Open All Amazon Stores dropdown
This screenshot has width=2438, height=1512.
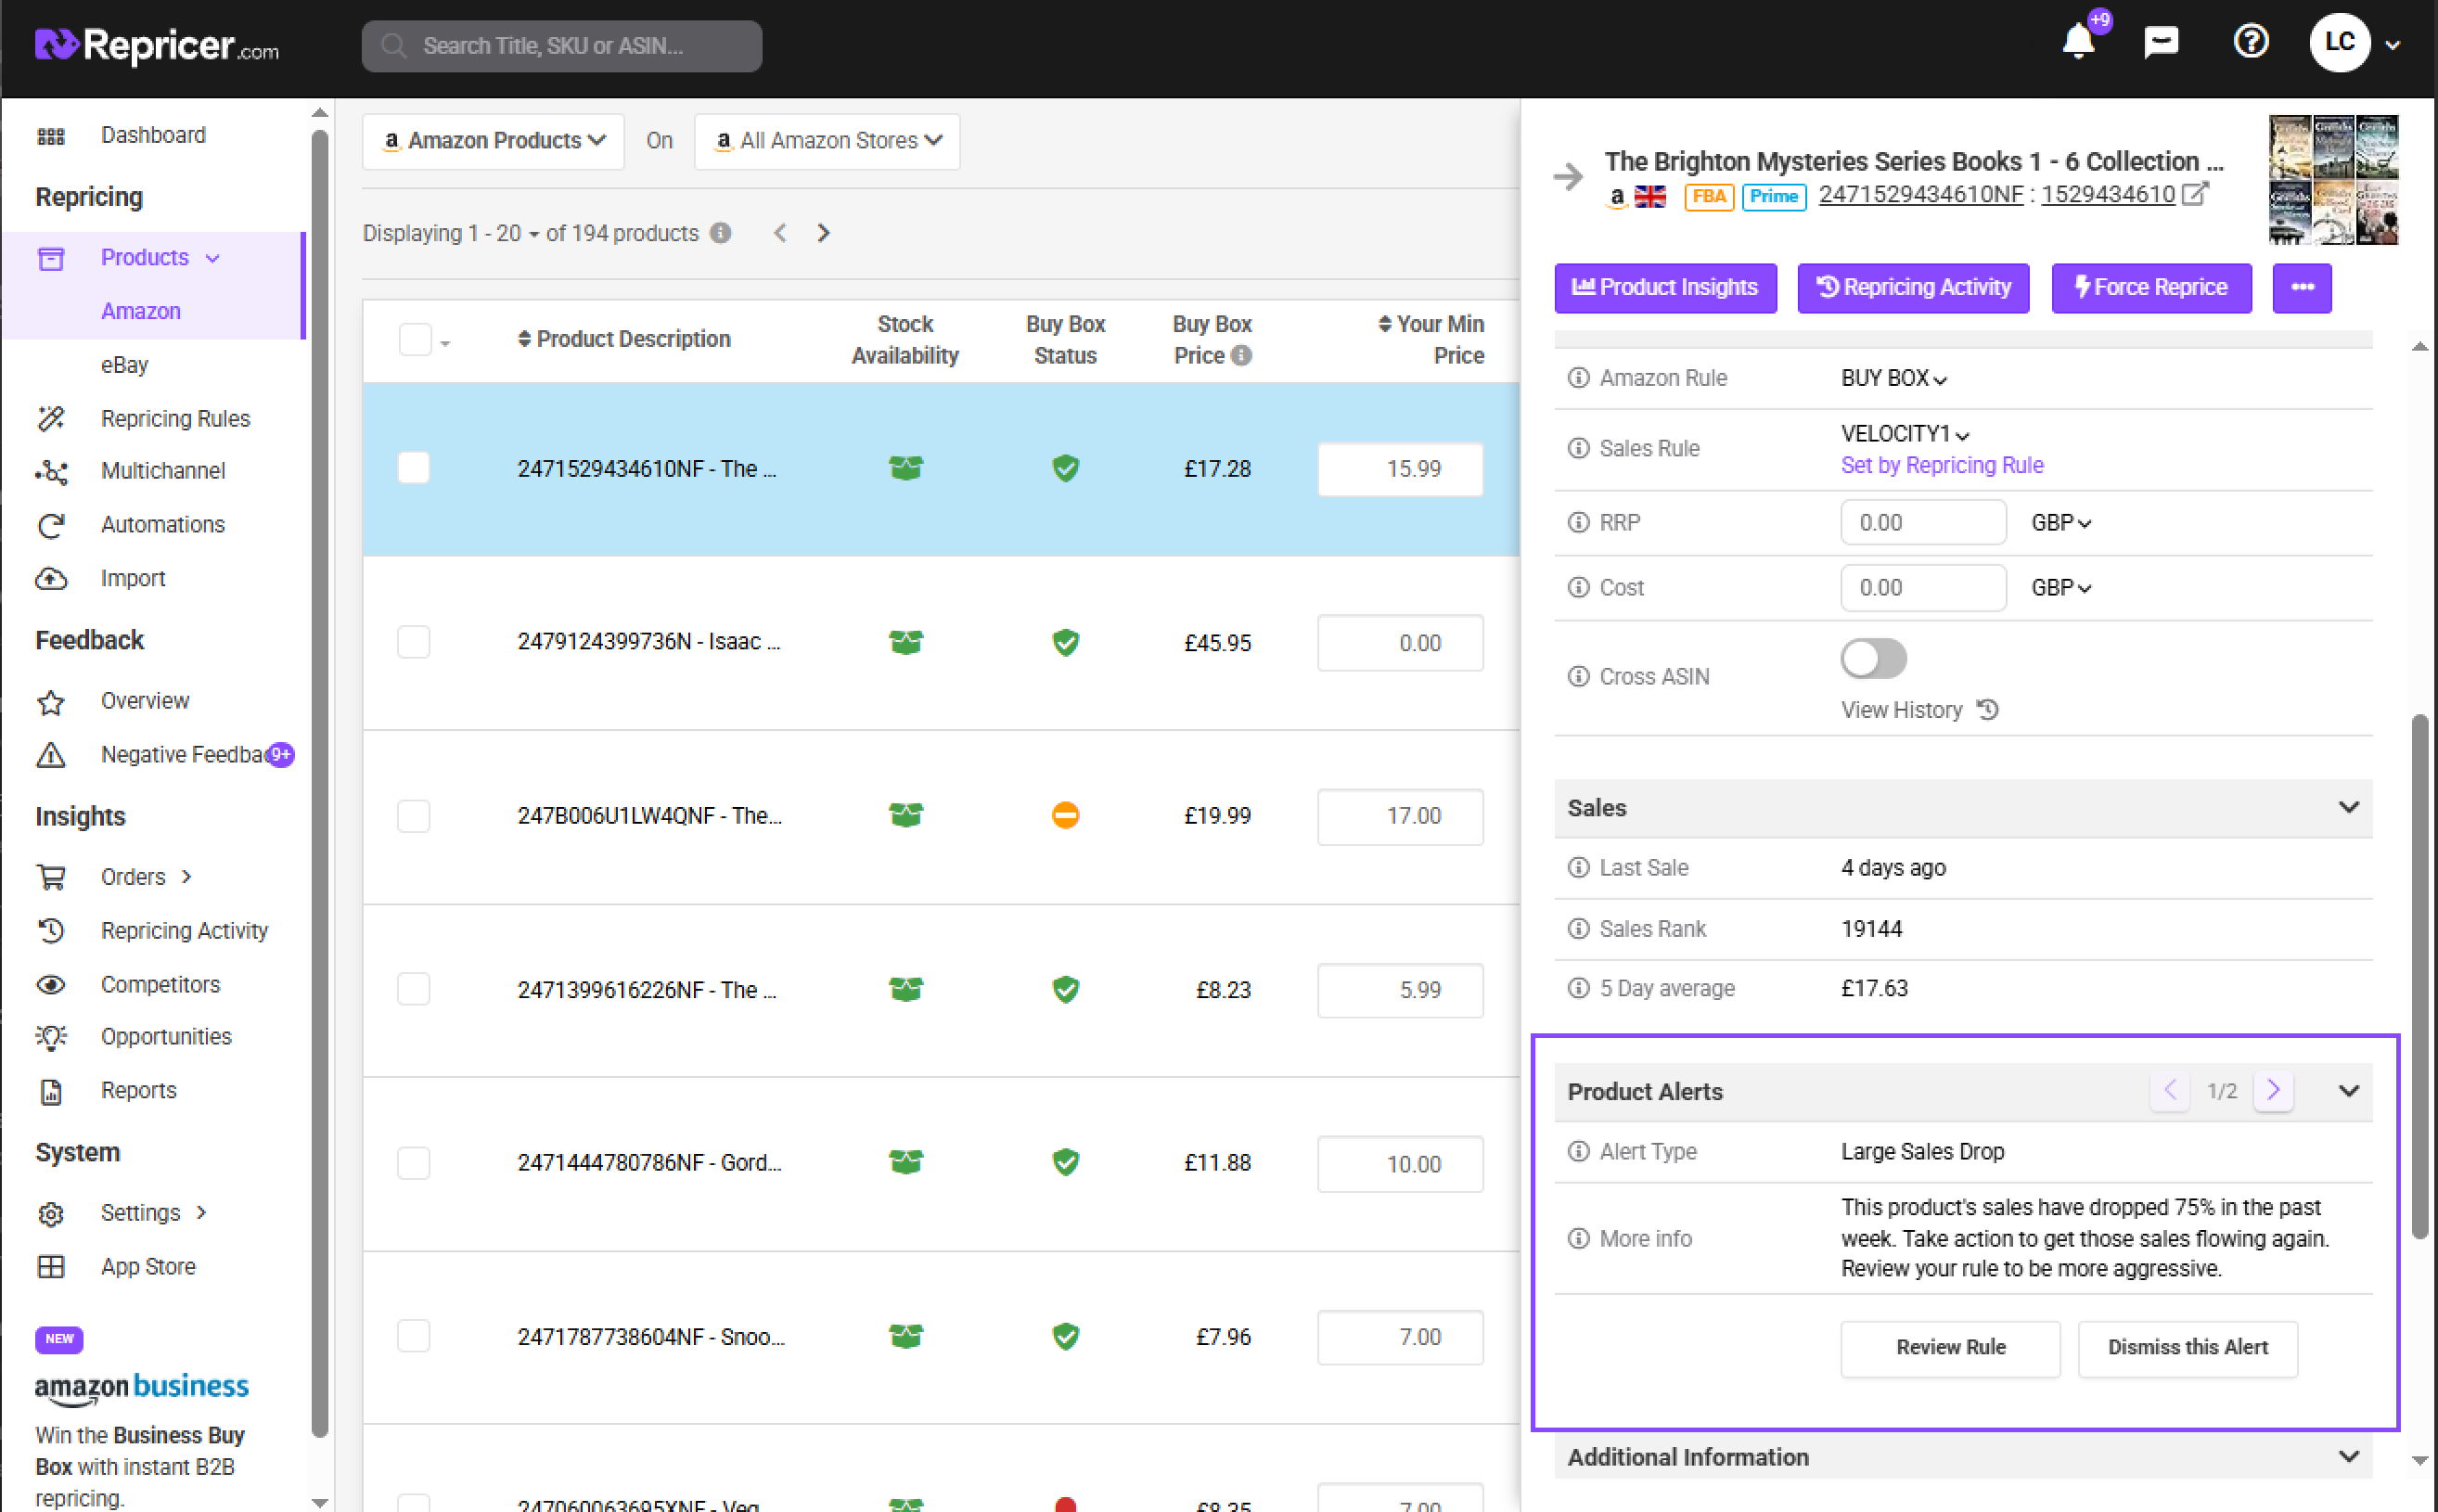click(x=827, y=141)
